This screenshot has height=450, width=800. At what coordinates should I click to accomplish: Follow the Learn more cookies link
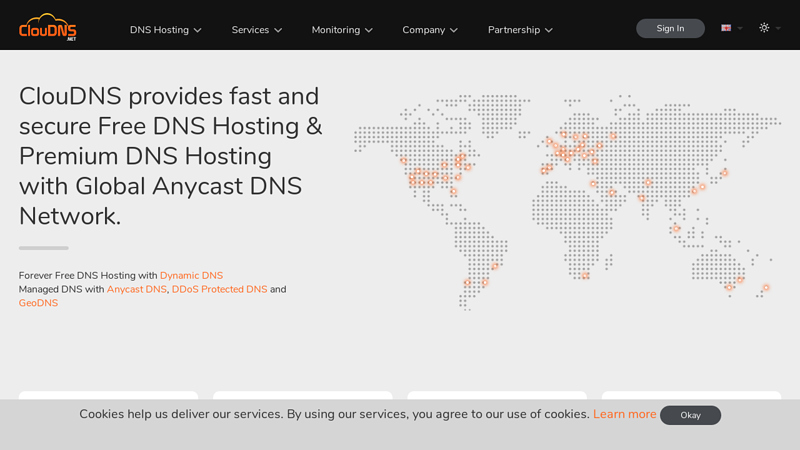click(x=624, y=414)
